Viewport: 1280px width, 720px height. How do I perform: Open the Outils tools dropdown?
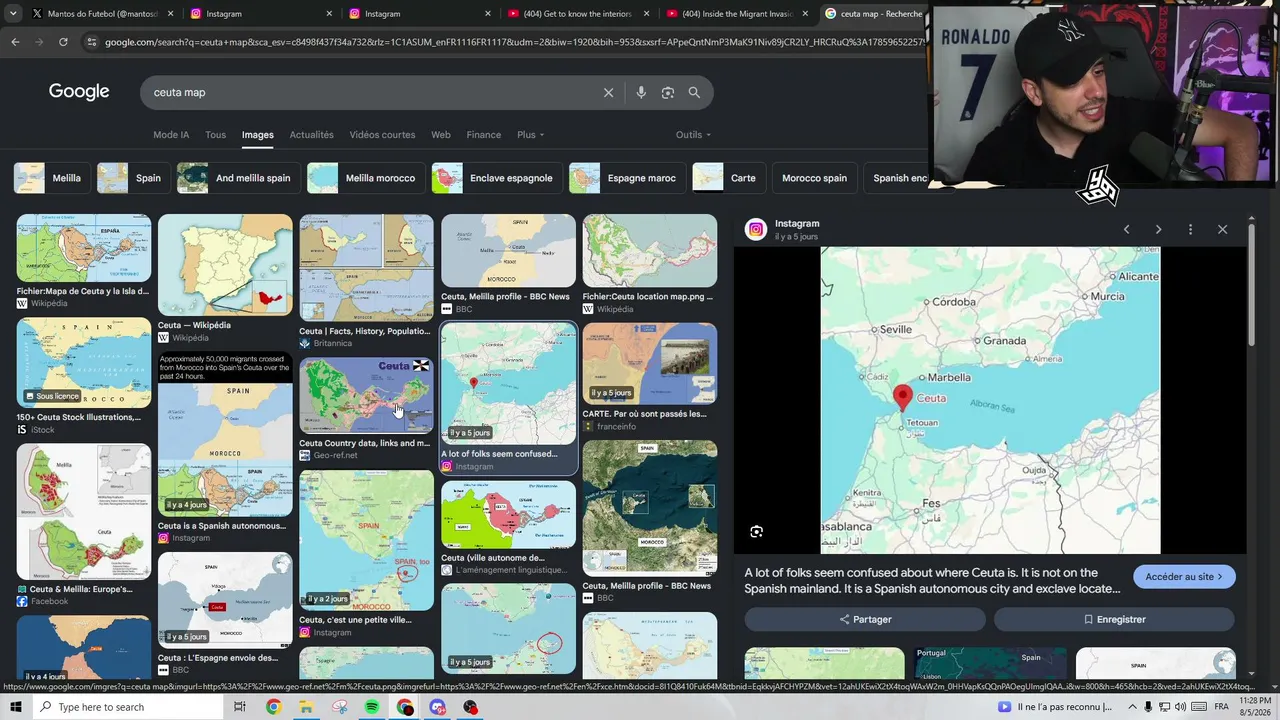[x=693, y=135]
